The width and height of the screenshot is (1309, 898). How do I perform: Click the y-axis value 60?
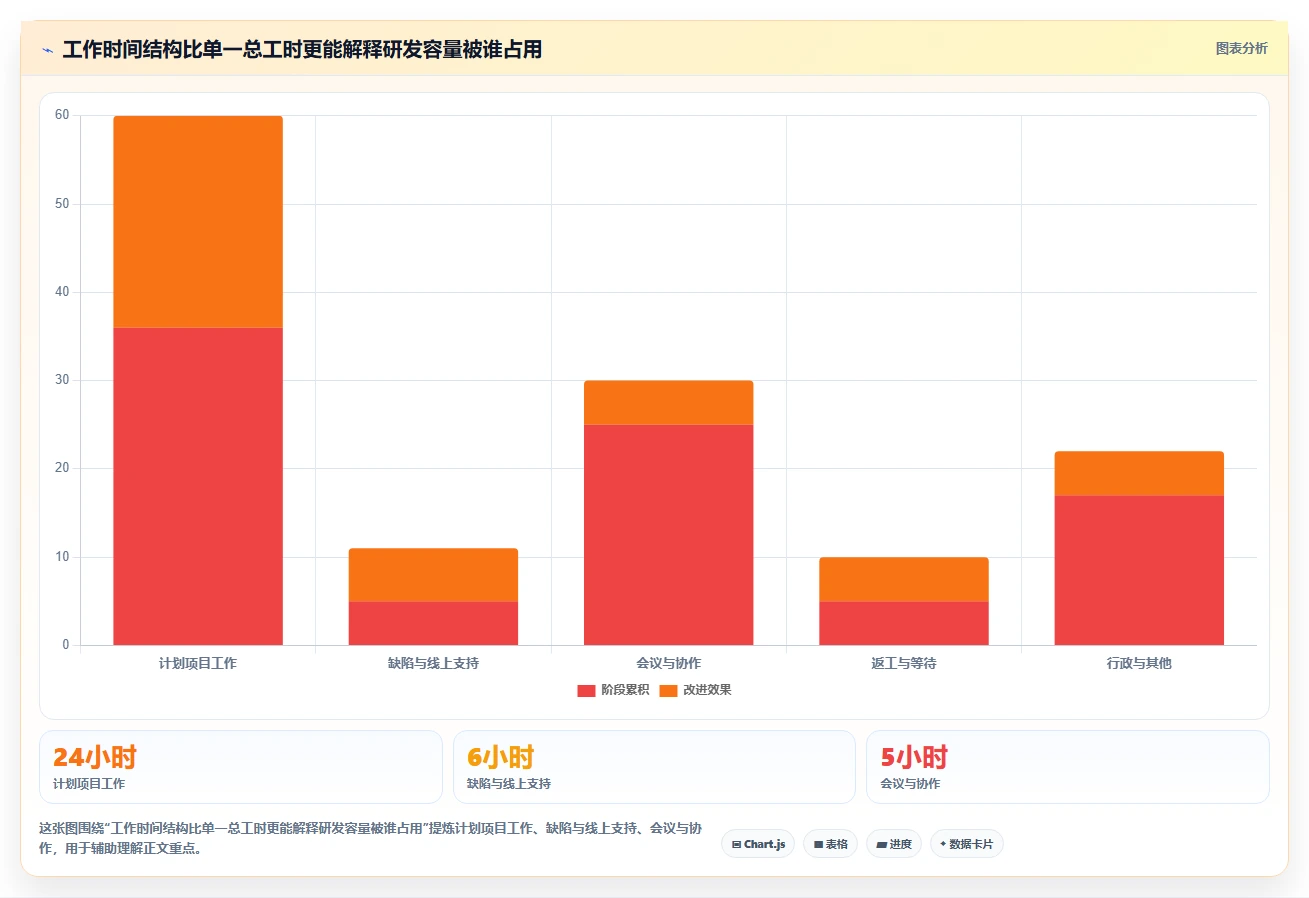click(62, 115)
